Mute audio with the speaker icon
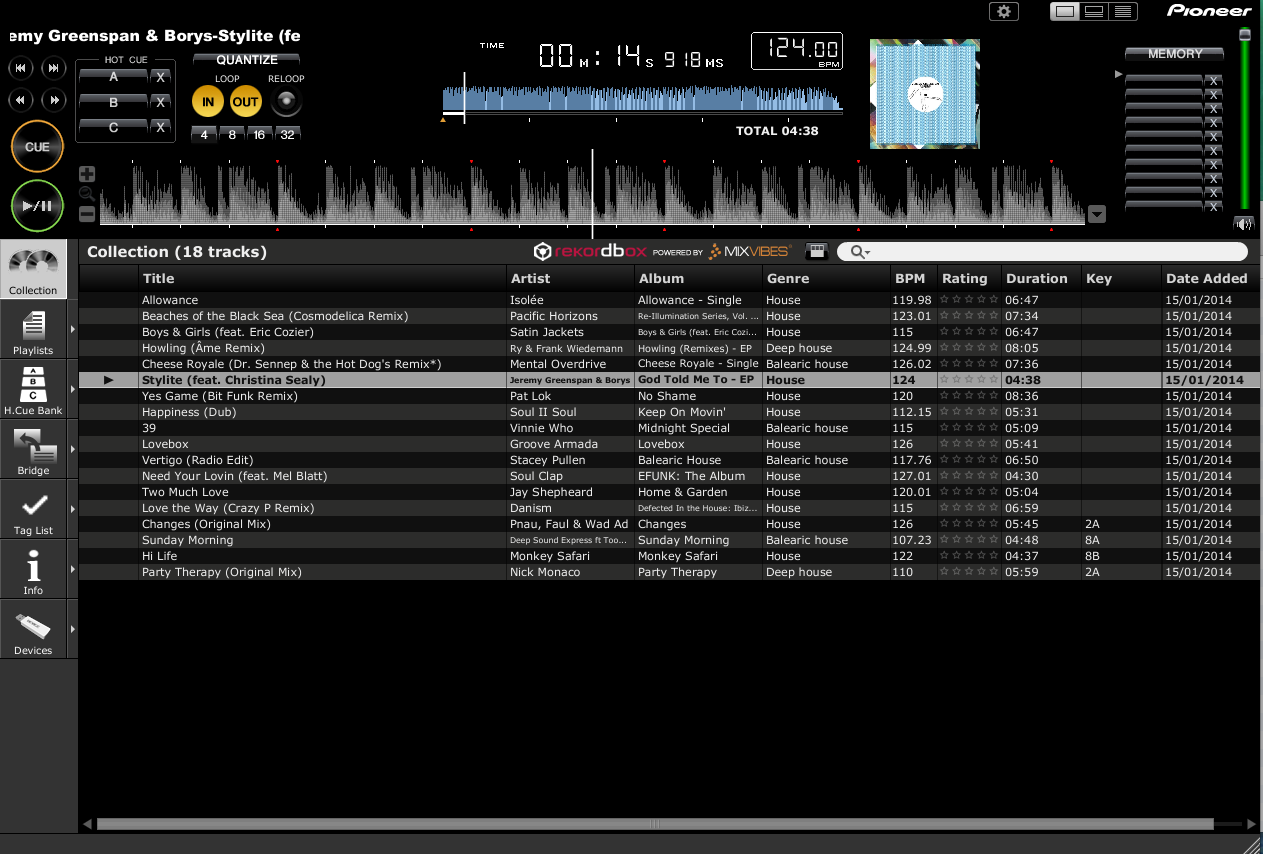1263x854 pixels. tap(1244, 224)
